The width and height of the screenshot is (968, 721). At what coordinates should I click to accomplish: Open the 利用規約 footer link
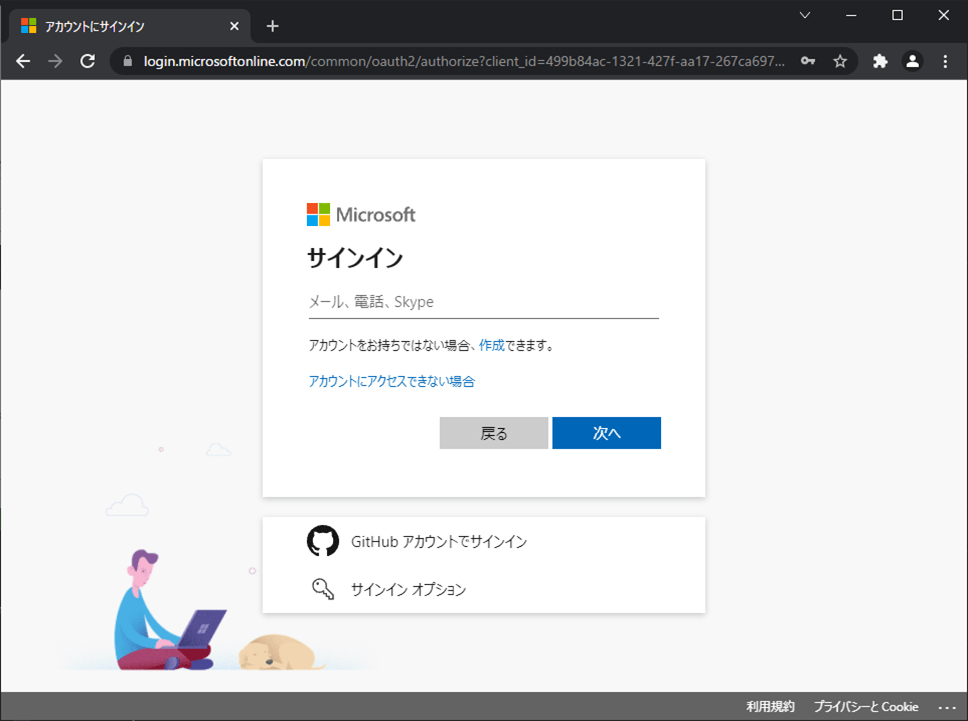click(x=770, y=706)
